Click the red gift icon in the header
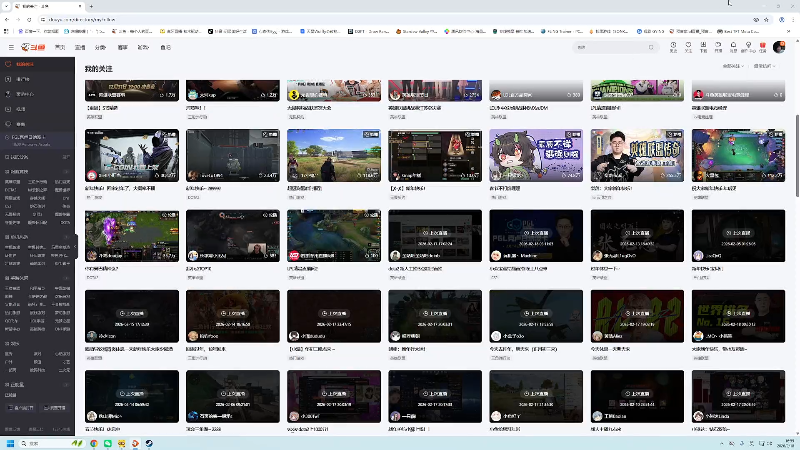This screenshot has width=800, height=450. [763, 47]
